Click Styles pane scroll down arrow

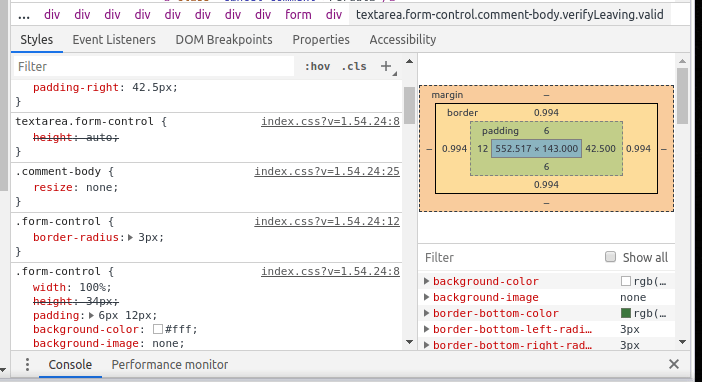tap(409, 342)
